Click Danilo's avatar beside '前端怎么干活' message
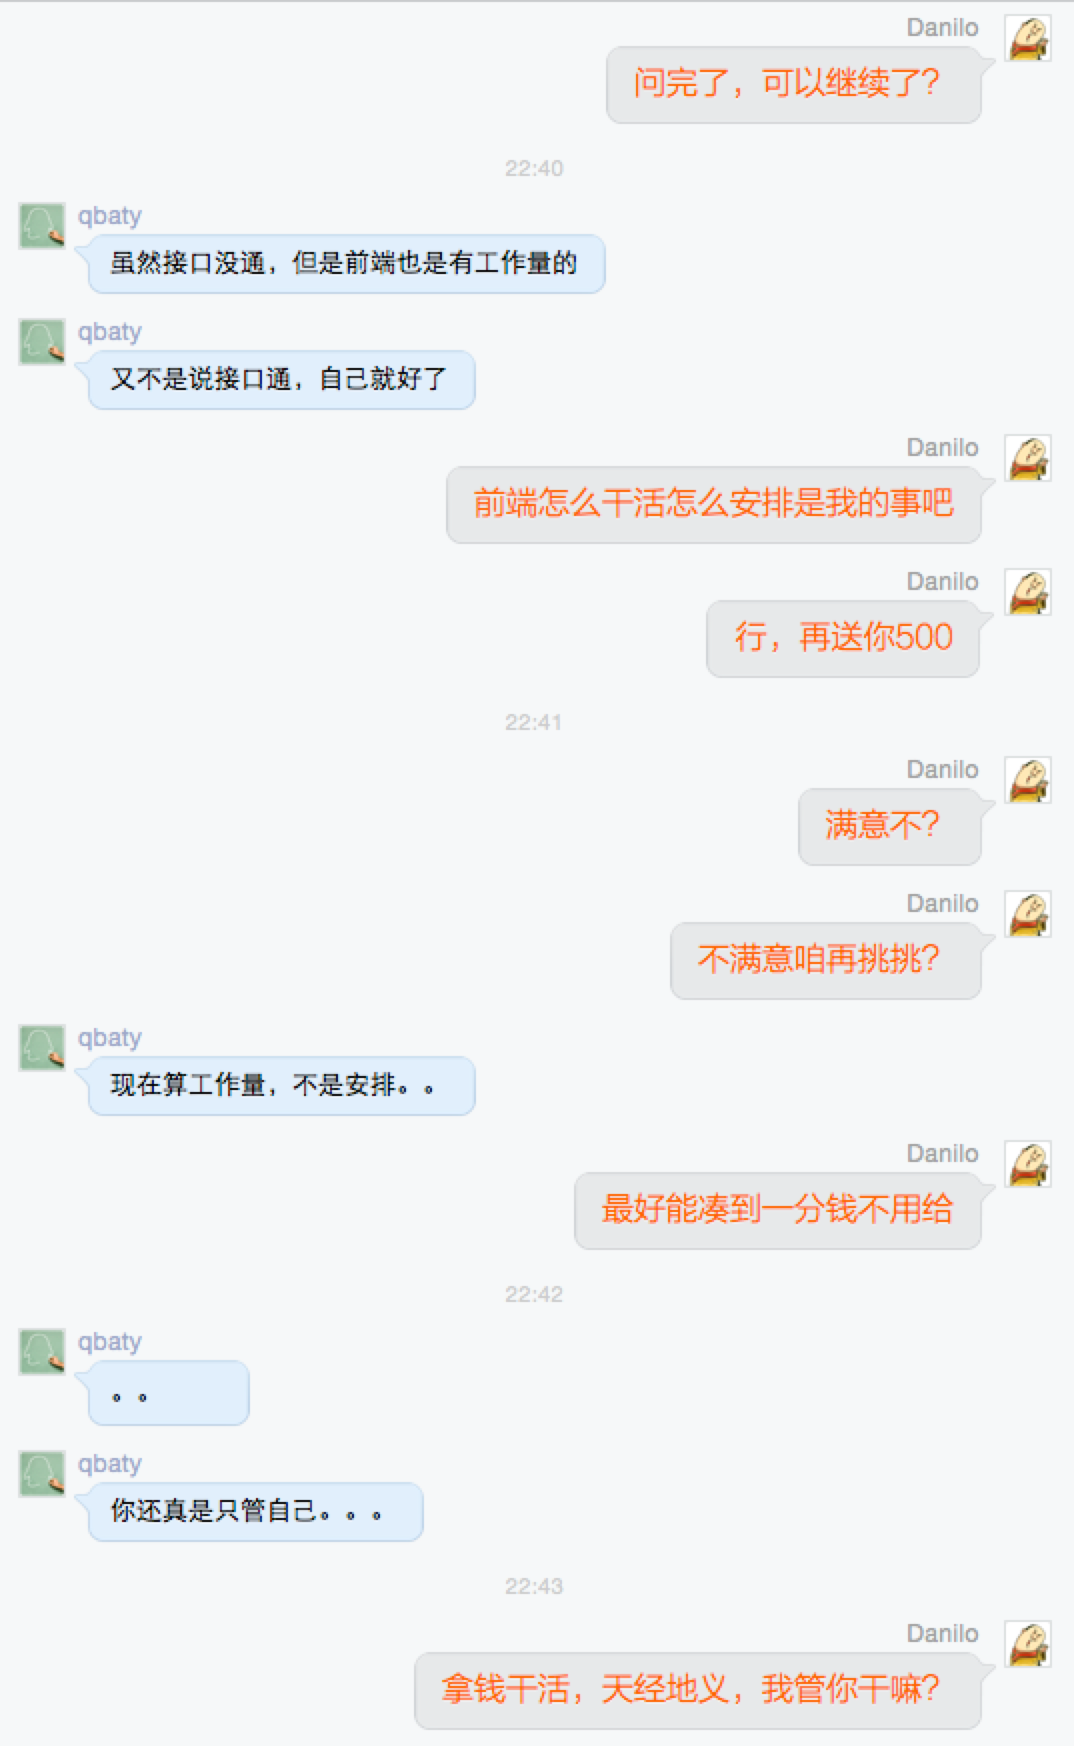This screenshot has width=1074, height=1746. tap(1027, 458)
